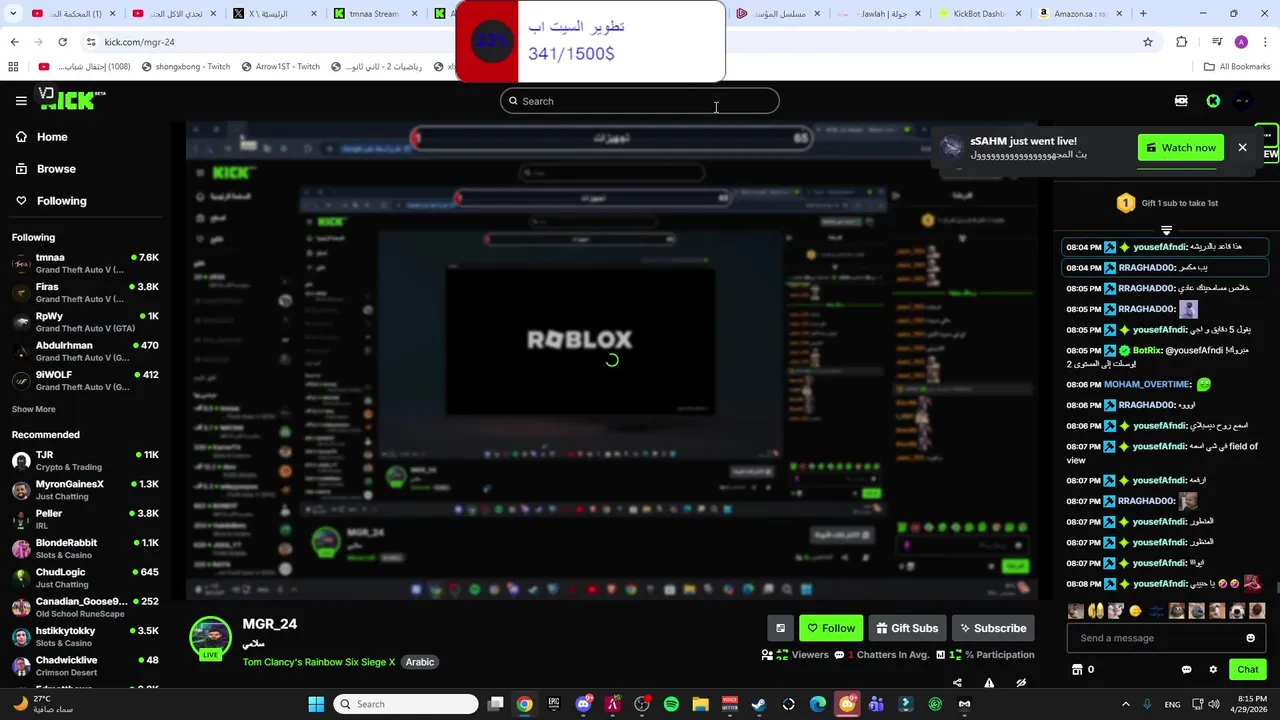Open Following in the sidebar
The height and width of the screenshot is (720, 1280).
click(x=61, y=201)
